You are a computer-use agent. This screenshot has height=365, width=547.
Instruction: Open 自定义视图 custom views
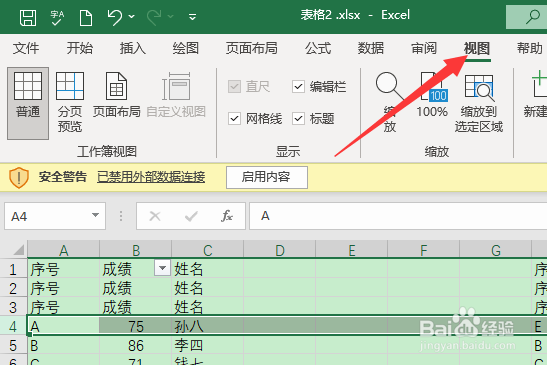click(x=176, y=95)
